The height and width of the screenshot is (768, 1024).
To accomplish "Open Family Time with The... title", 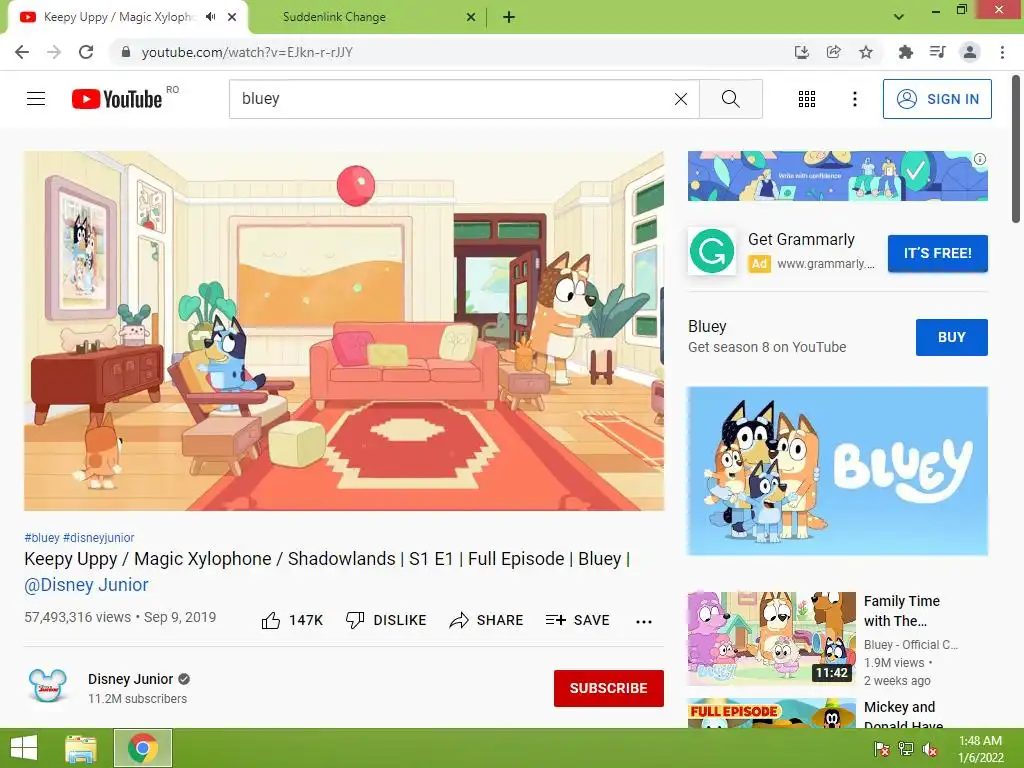I will (902, 611).
